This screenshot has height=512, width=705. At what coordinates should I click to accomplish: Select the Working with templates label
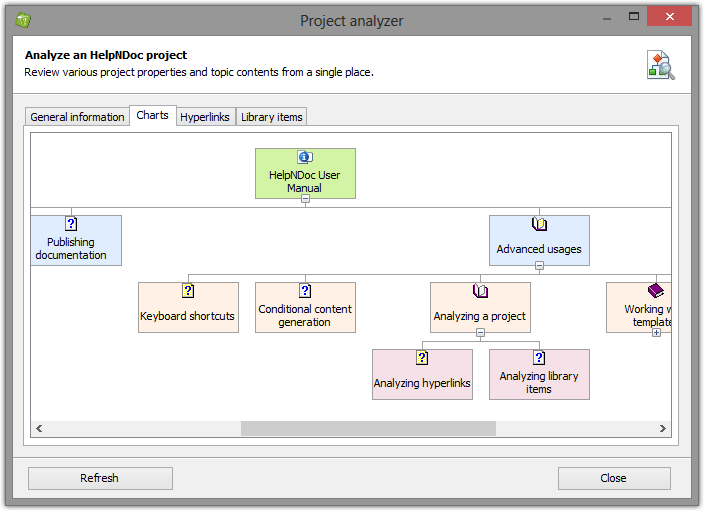coord(648,315)
